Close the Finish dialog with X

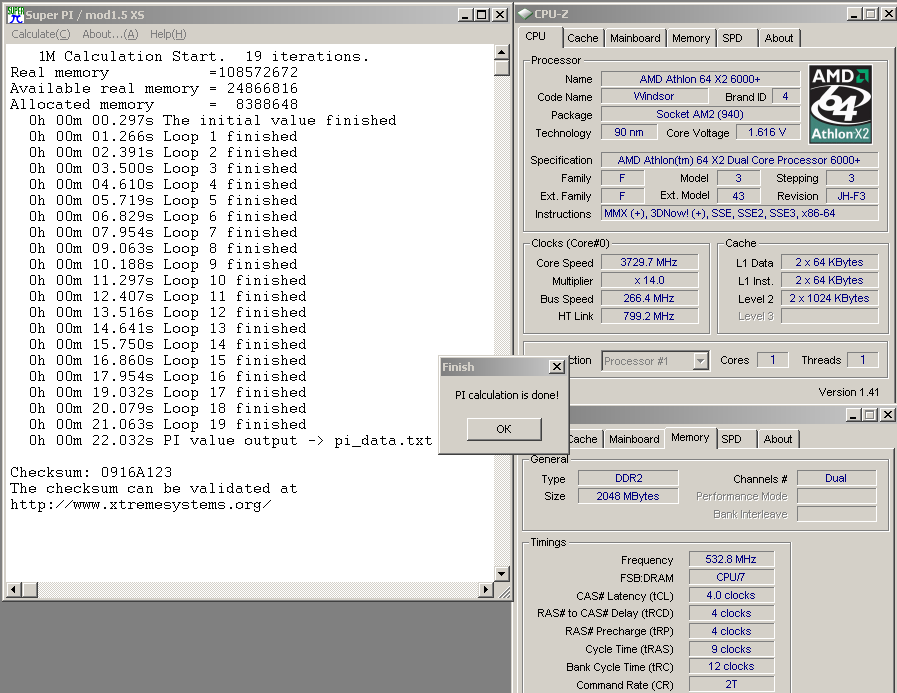click(x=557, y=367)
